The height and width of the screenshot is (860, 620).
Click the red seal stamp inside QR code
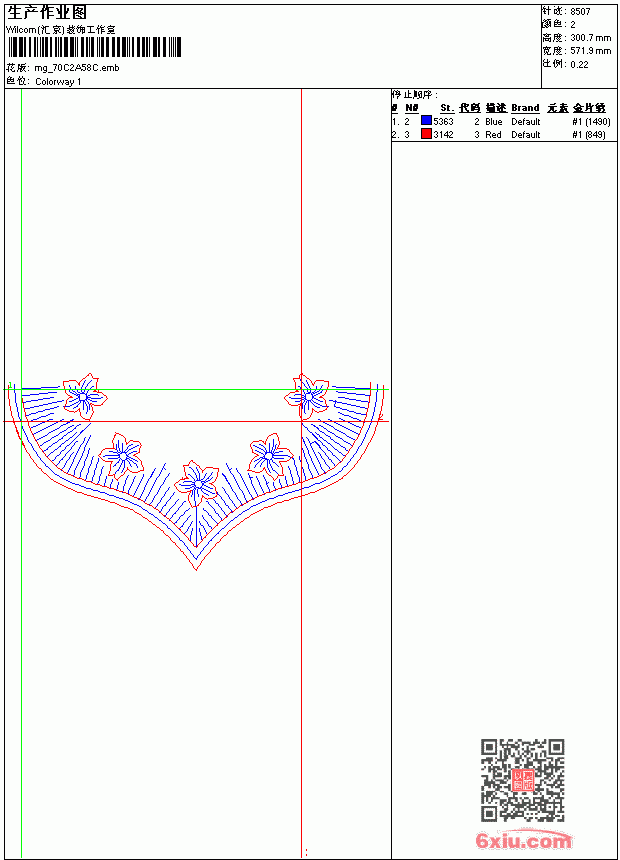[x=523, y=780]
